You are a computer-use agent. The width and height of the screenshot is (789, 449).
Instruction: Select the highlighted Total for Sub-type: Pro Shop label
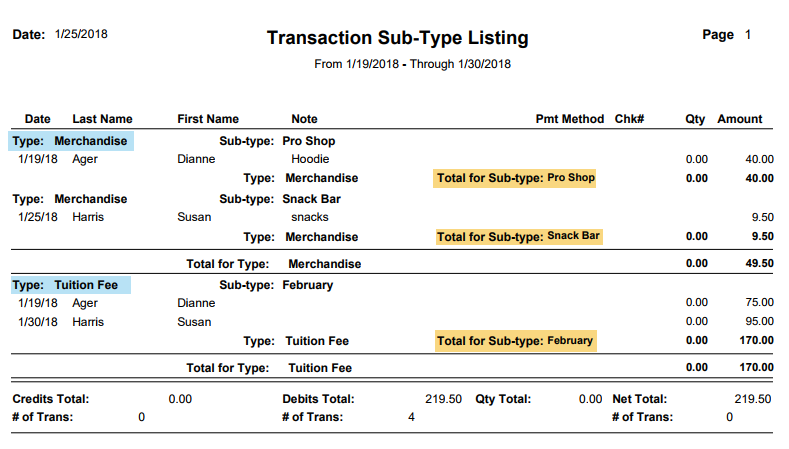tap(515, 178)
